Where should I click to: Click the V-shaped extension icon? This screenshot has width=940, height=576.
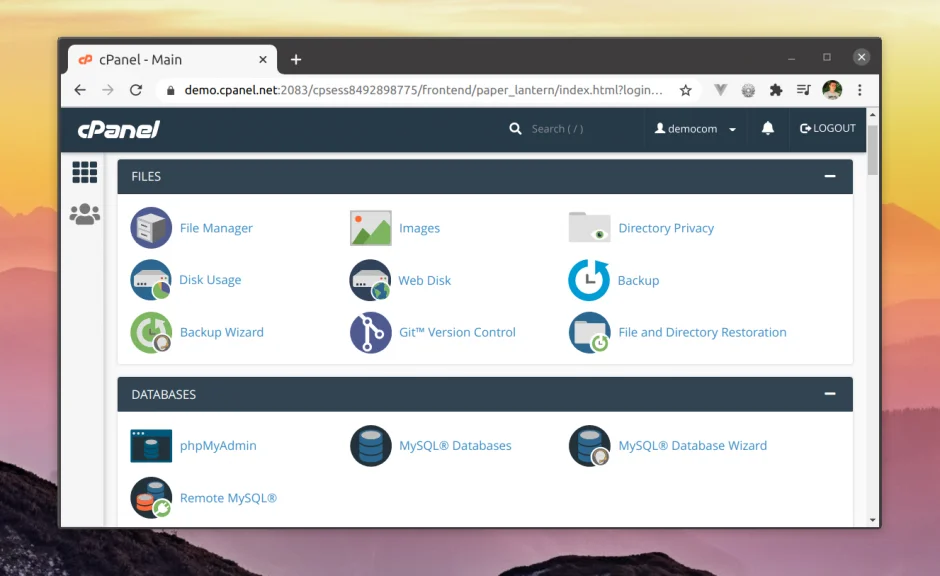720,91
